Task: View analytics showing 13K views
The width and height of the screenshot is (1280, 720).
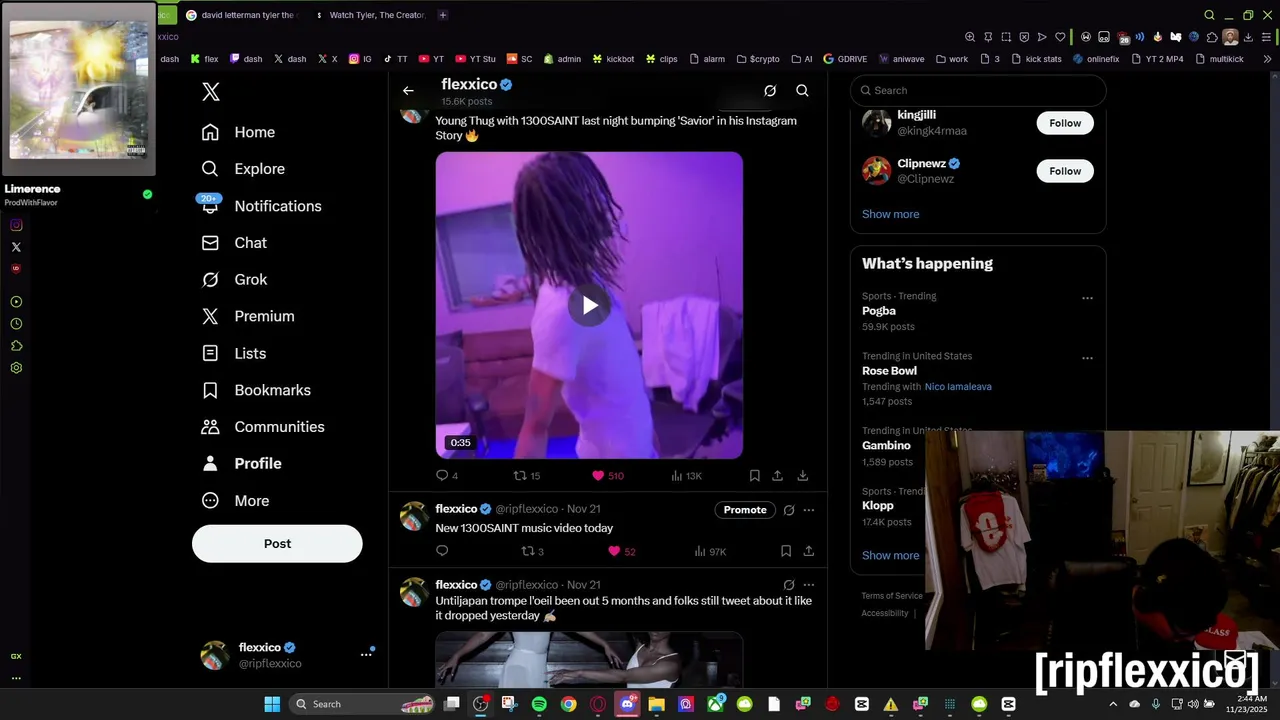Action: click(x=686, y=476)
